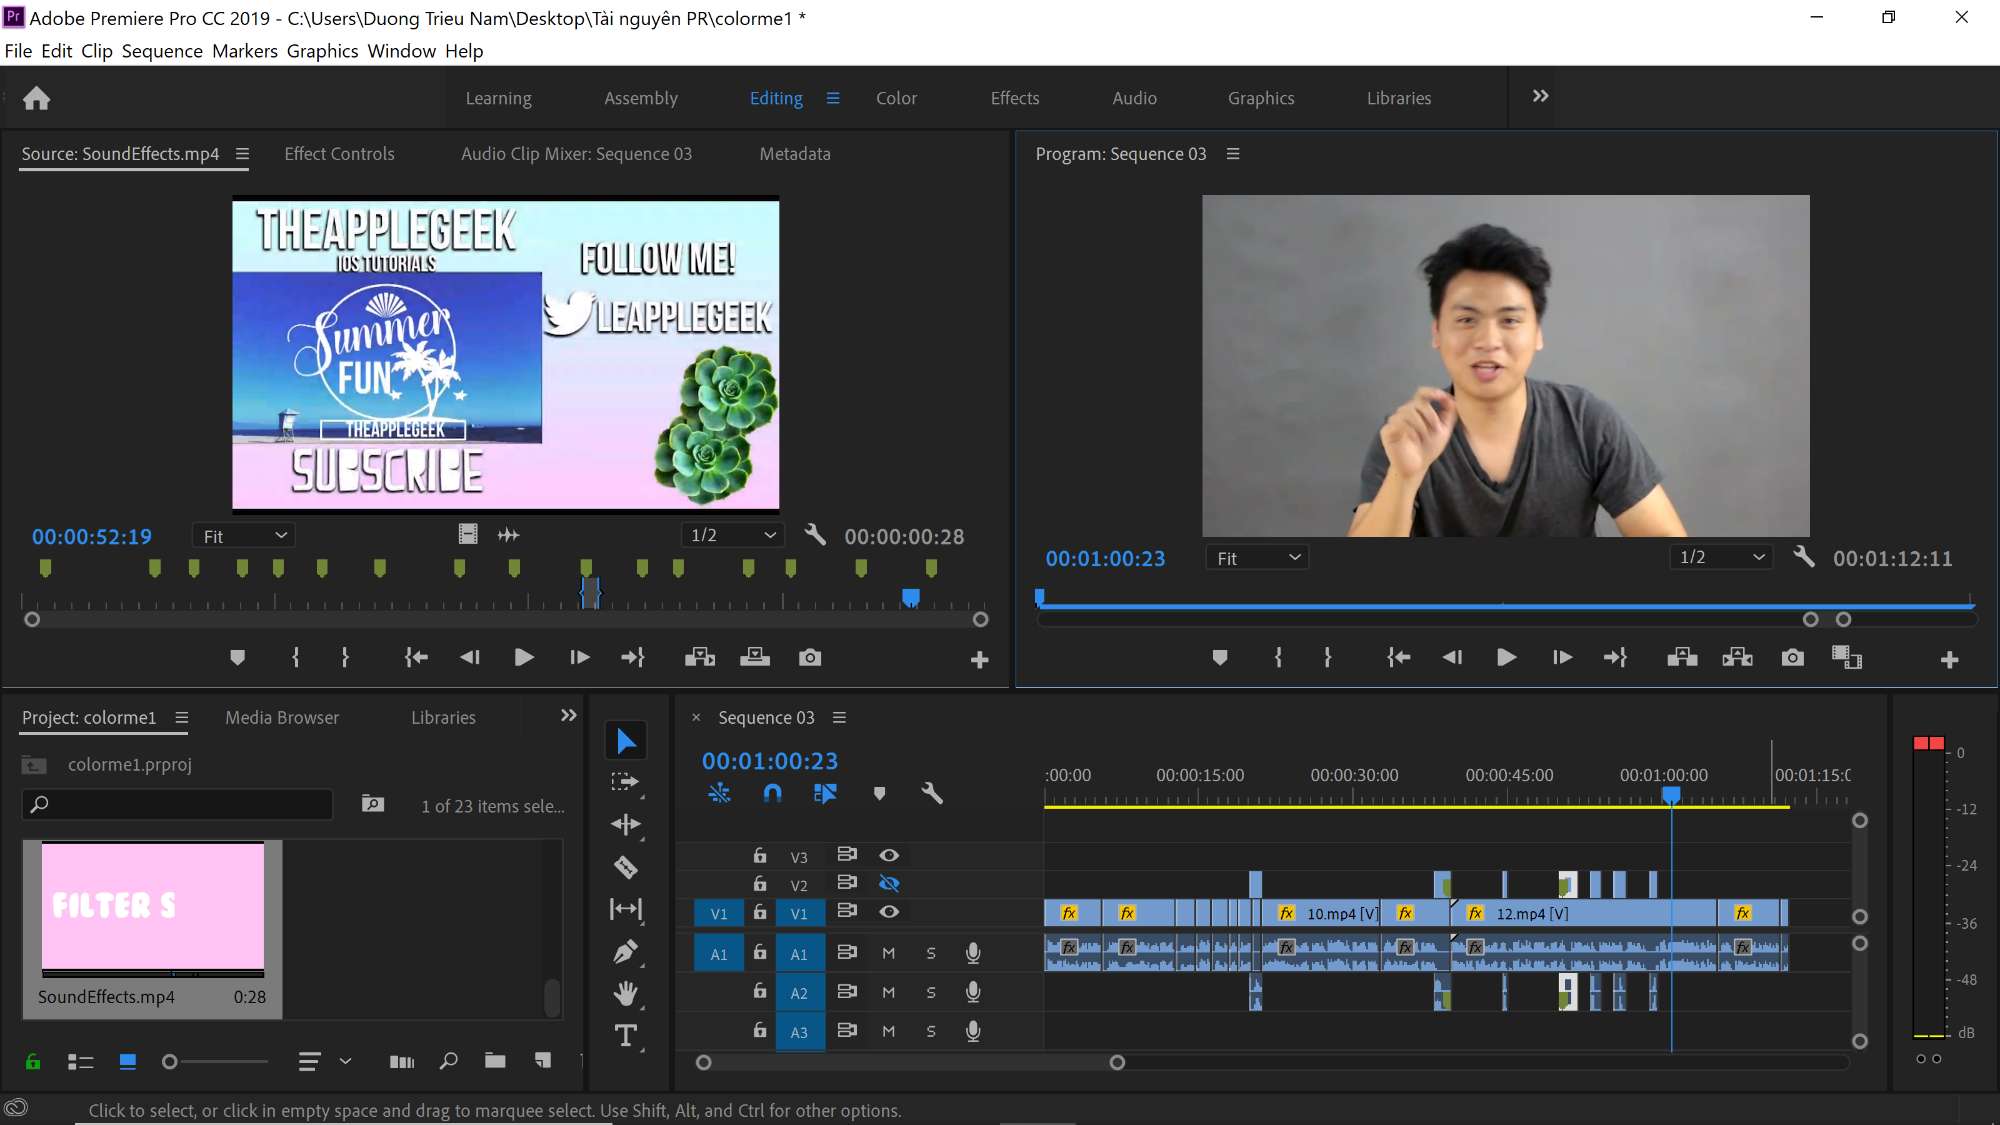
Task: Toggle Snap in timeline
Action: pos(772,793)
